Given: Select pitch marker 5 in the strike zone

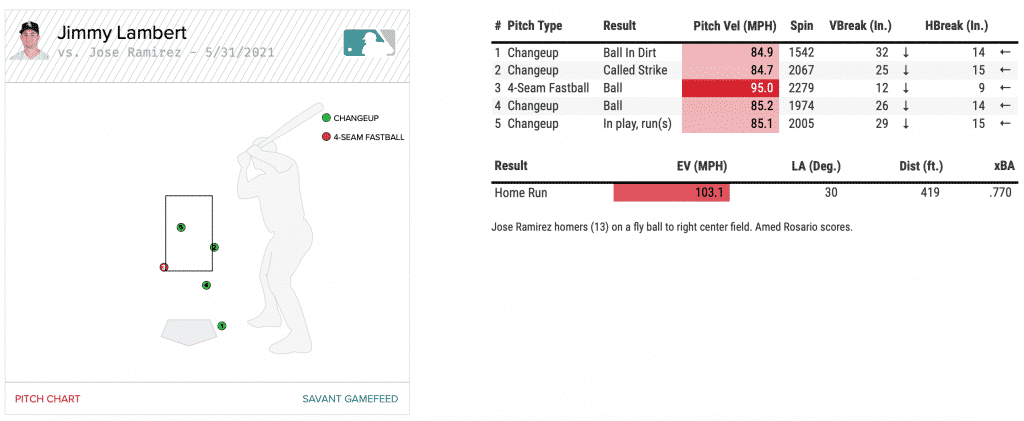Looking at the screenshot, I should [181, 227].
